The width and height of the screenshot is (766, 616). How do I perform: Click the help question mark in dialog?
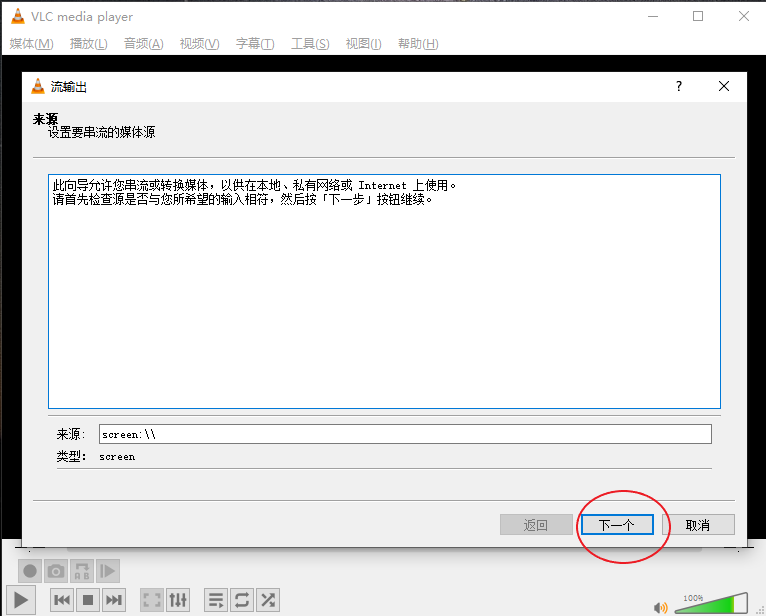[x=679, y=86]
